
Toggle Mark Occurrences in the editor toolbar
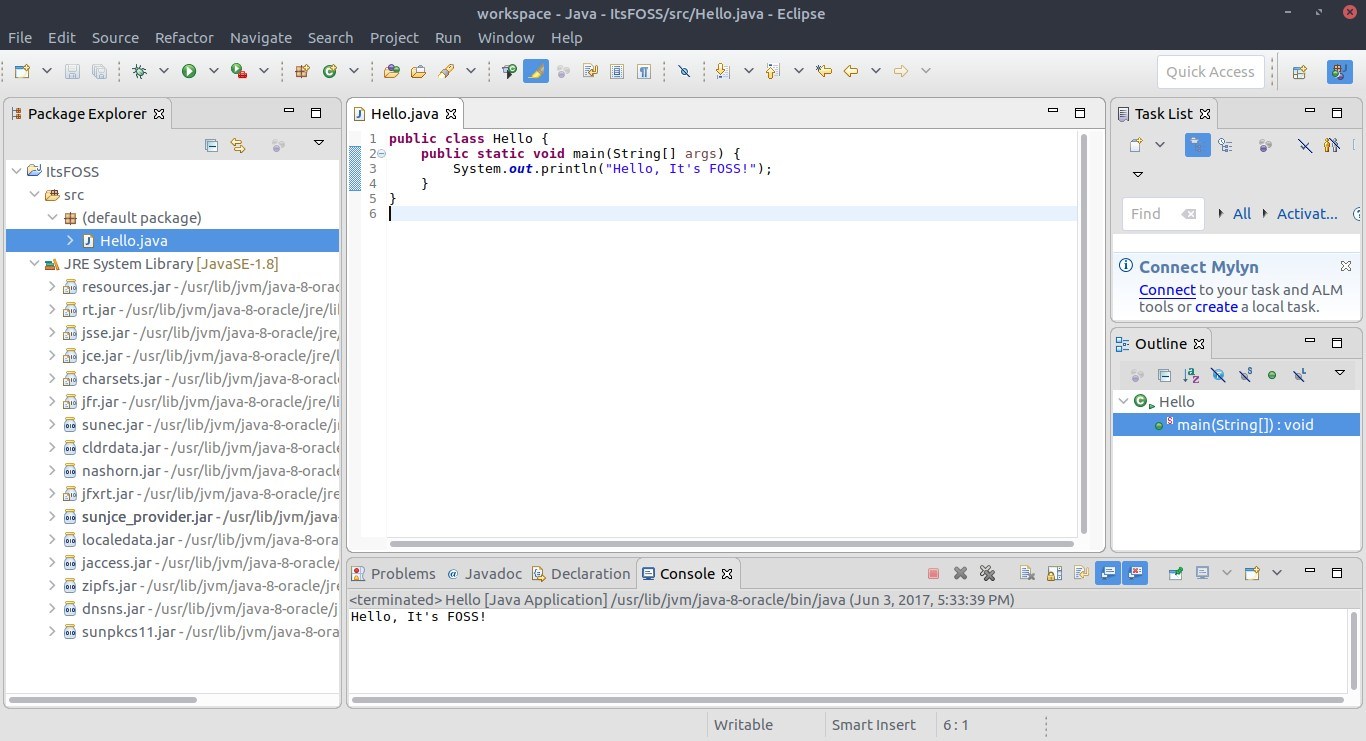[x=536, y=71]
